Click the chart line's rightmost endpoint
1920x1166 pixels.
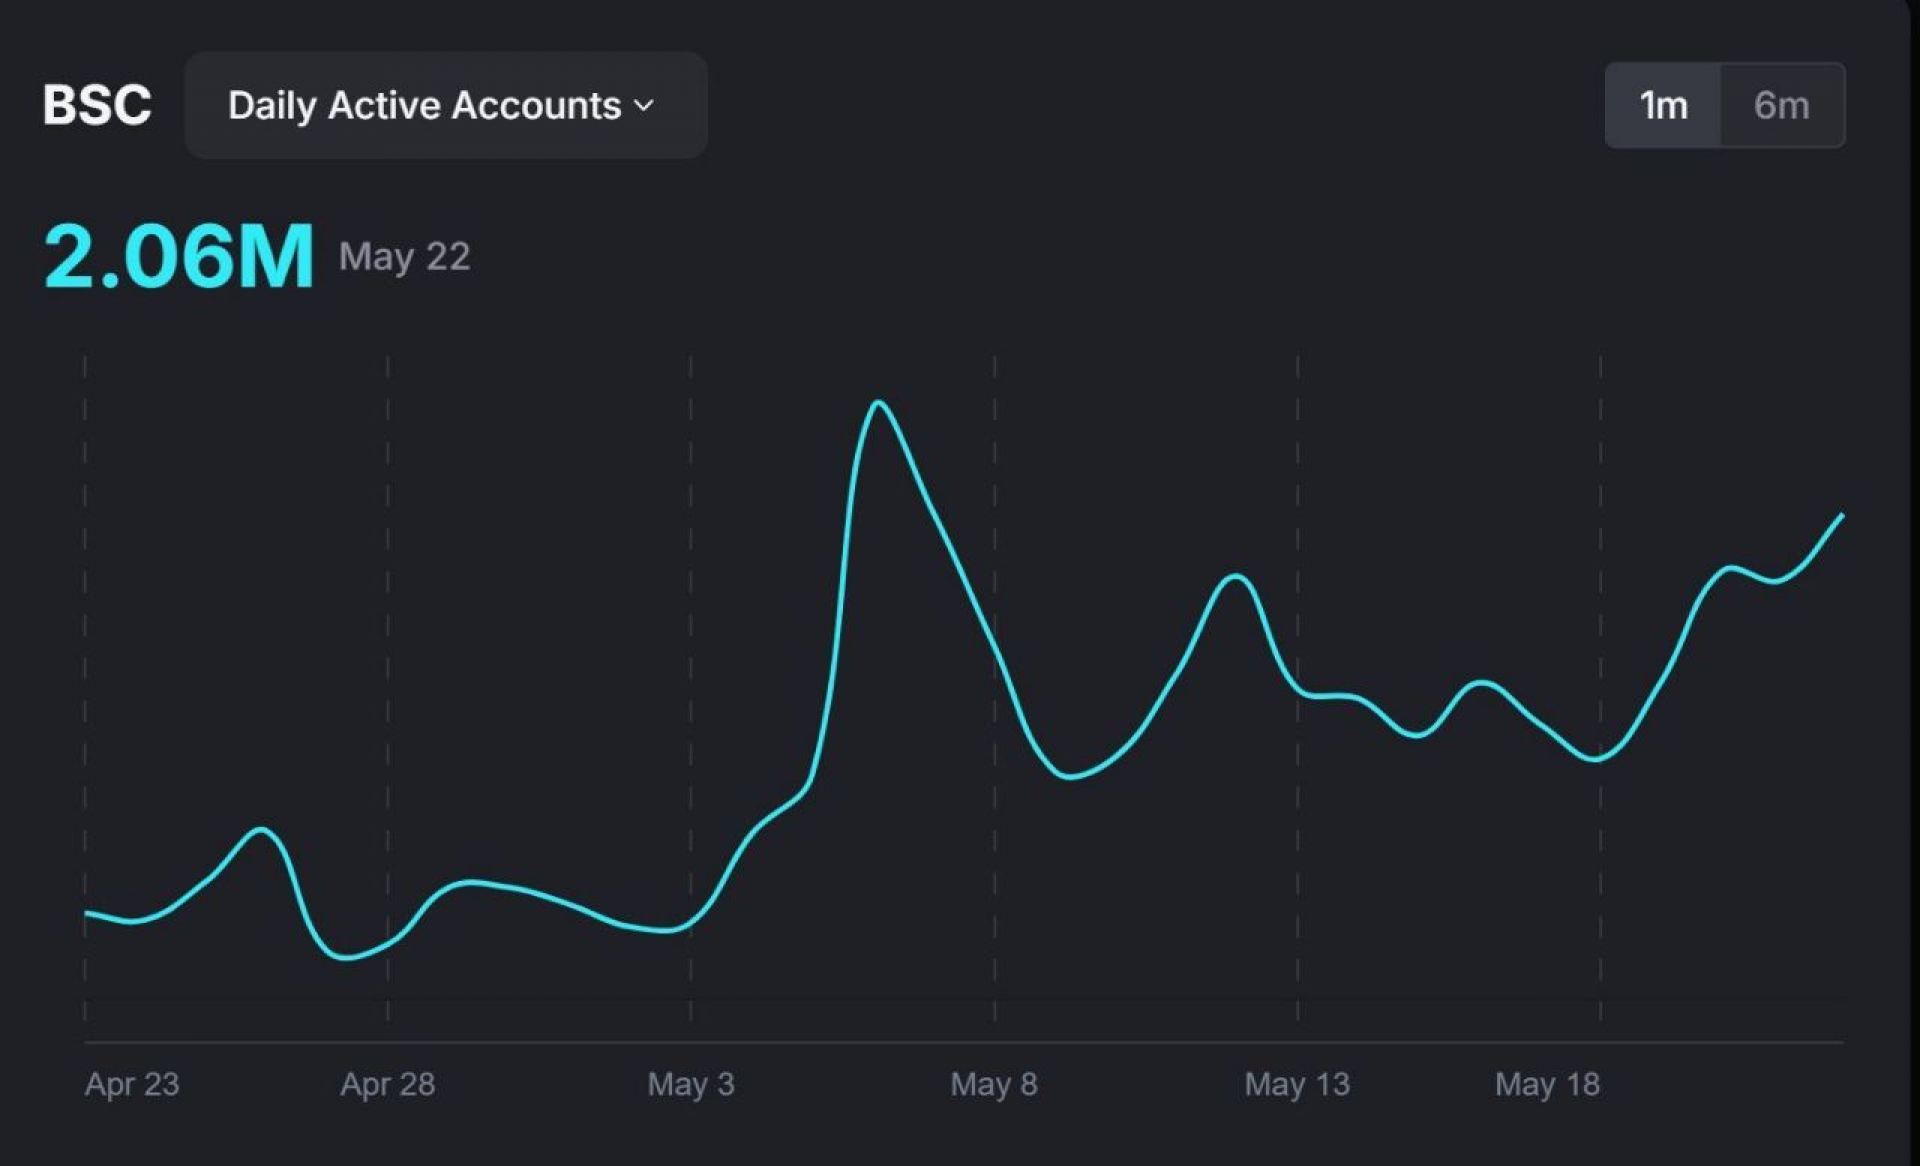[1842, 515]
